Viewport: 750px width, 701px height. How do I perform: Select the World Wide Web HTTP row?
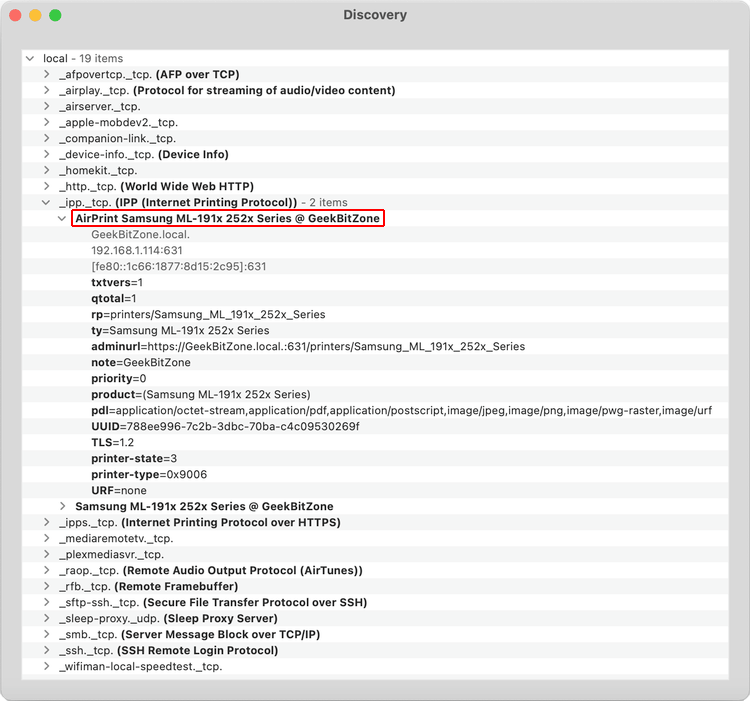coord(375,186)
